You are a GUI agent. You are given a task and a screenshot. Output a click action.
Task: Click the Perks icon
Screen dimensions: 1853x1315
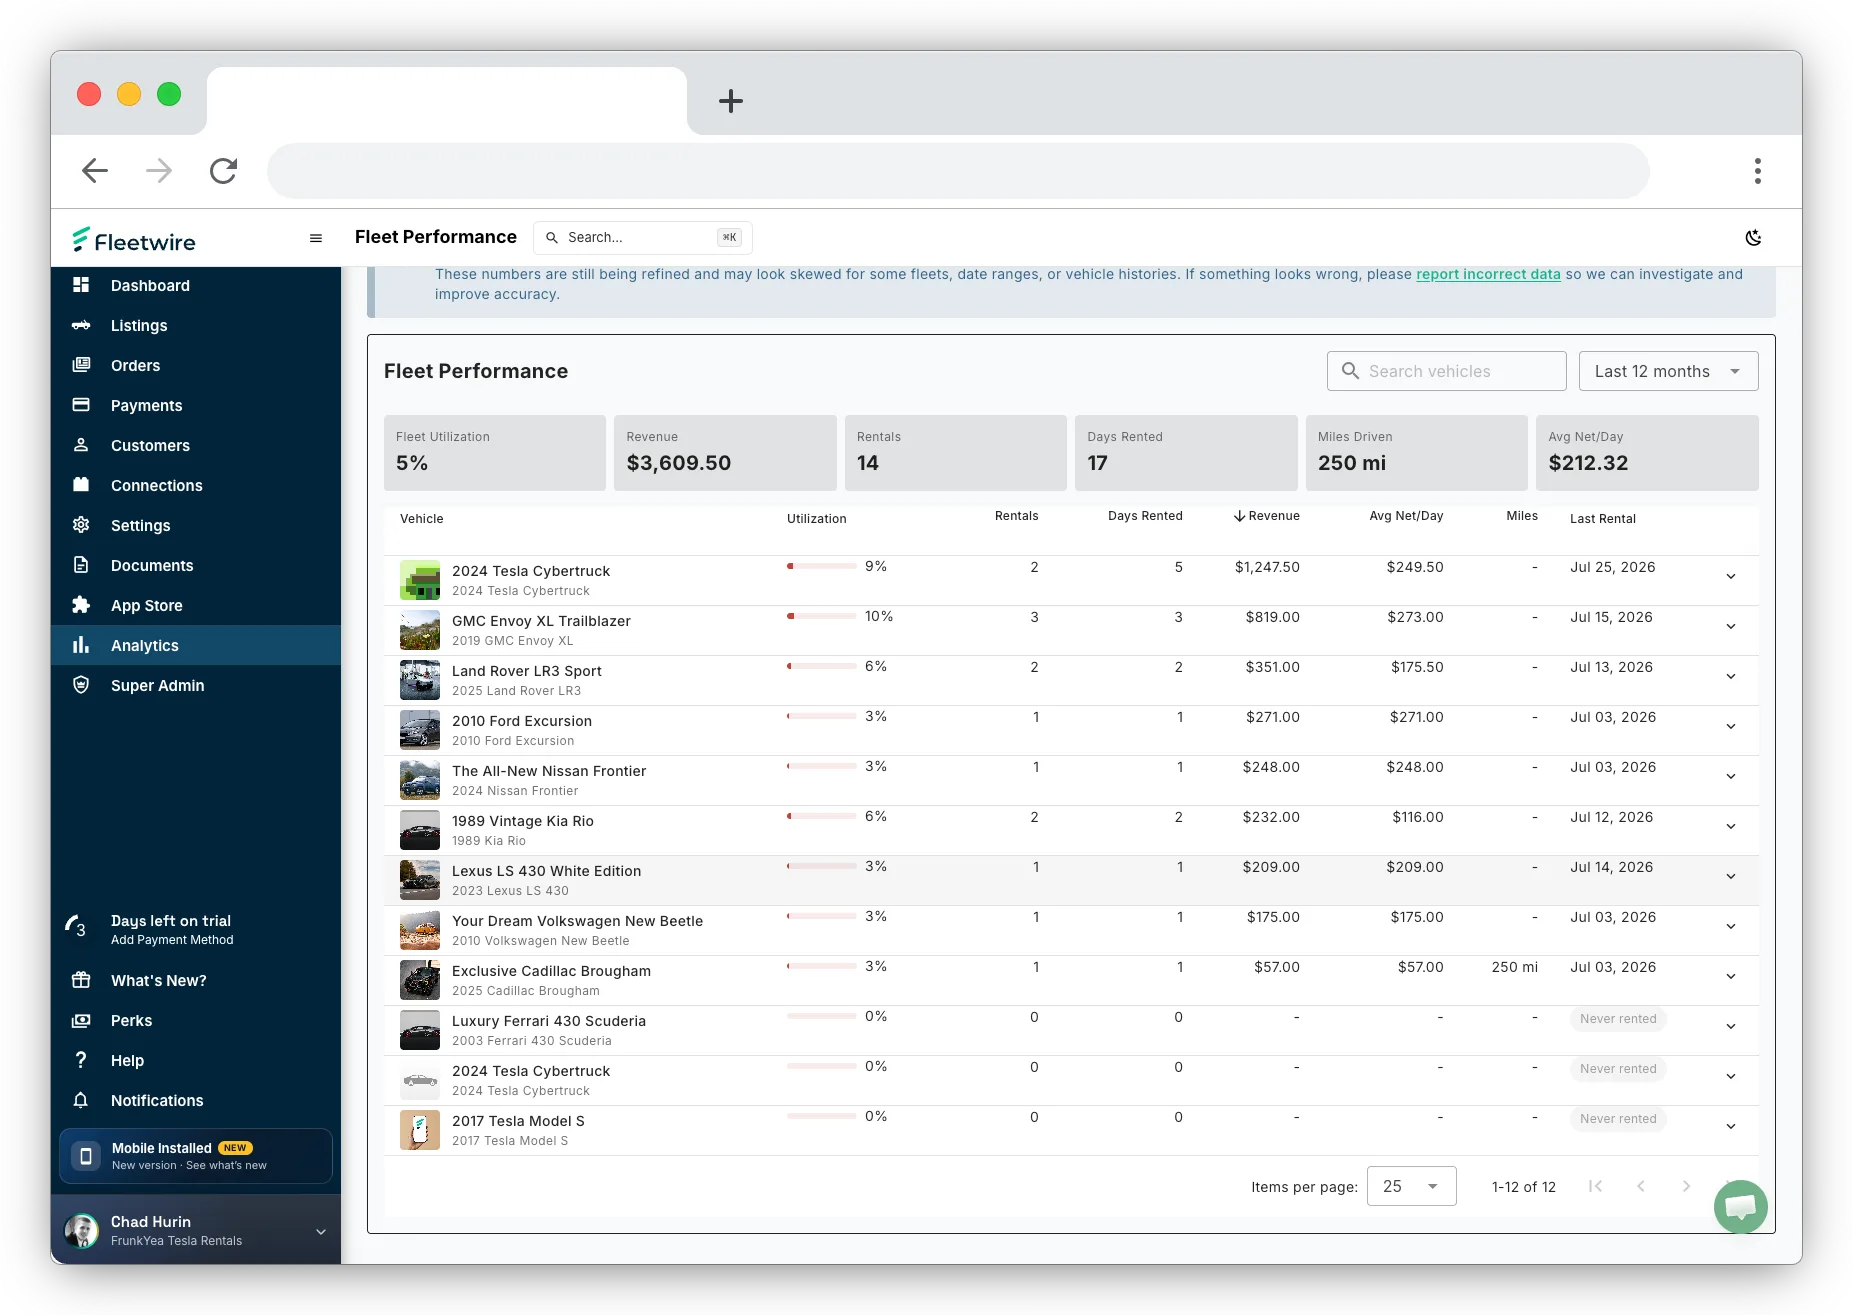81,1020
